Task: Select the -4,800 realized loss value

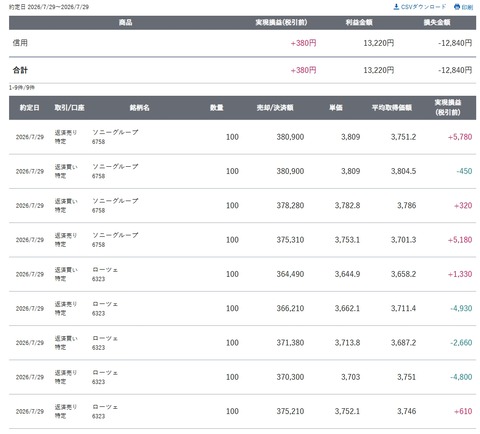Action: tap(461, 377)
